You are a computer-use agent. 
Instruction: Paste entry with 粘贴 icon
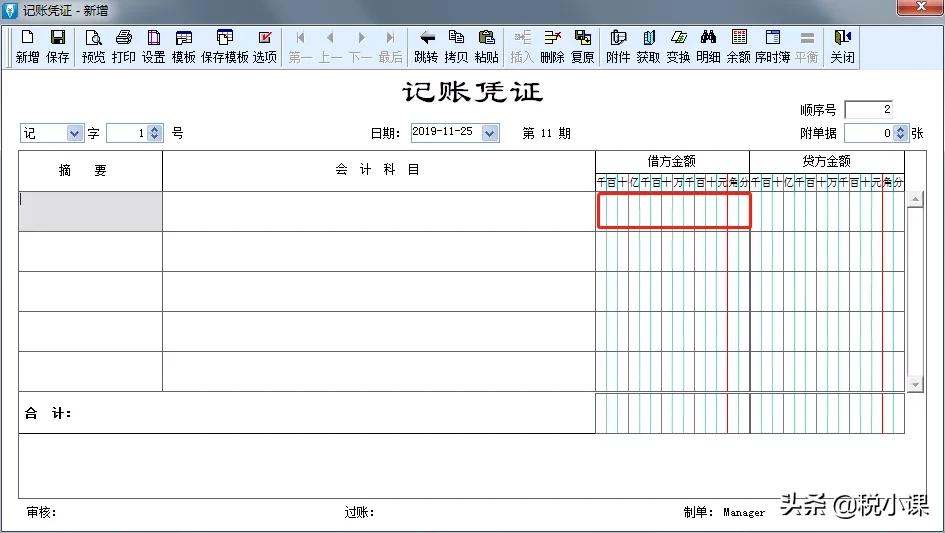click(x=486, y=46)
